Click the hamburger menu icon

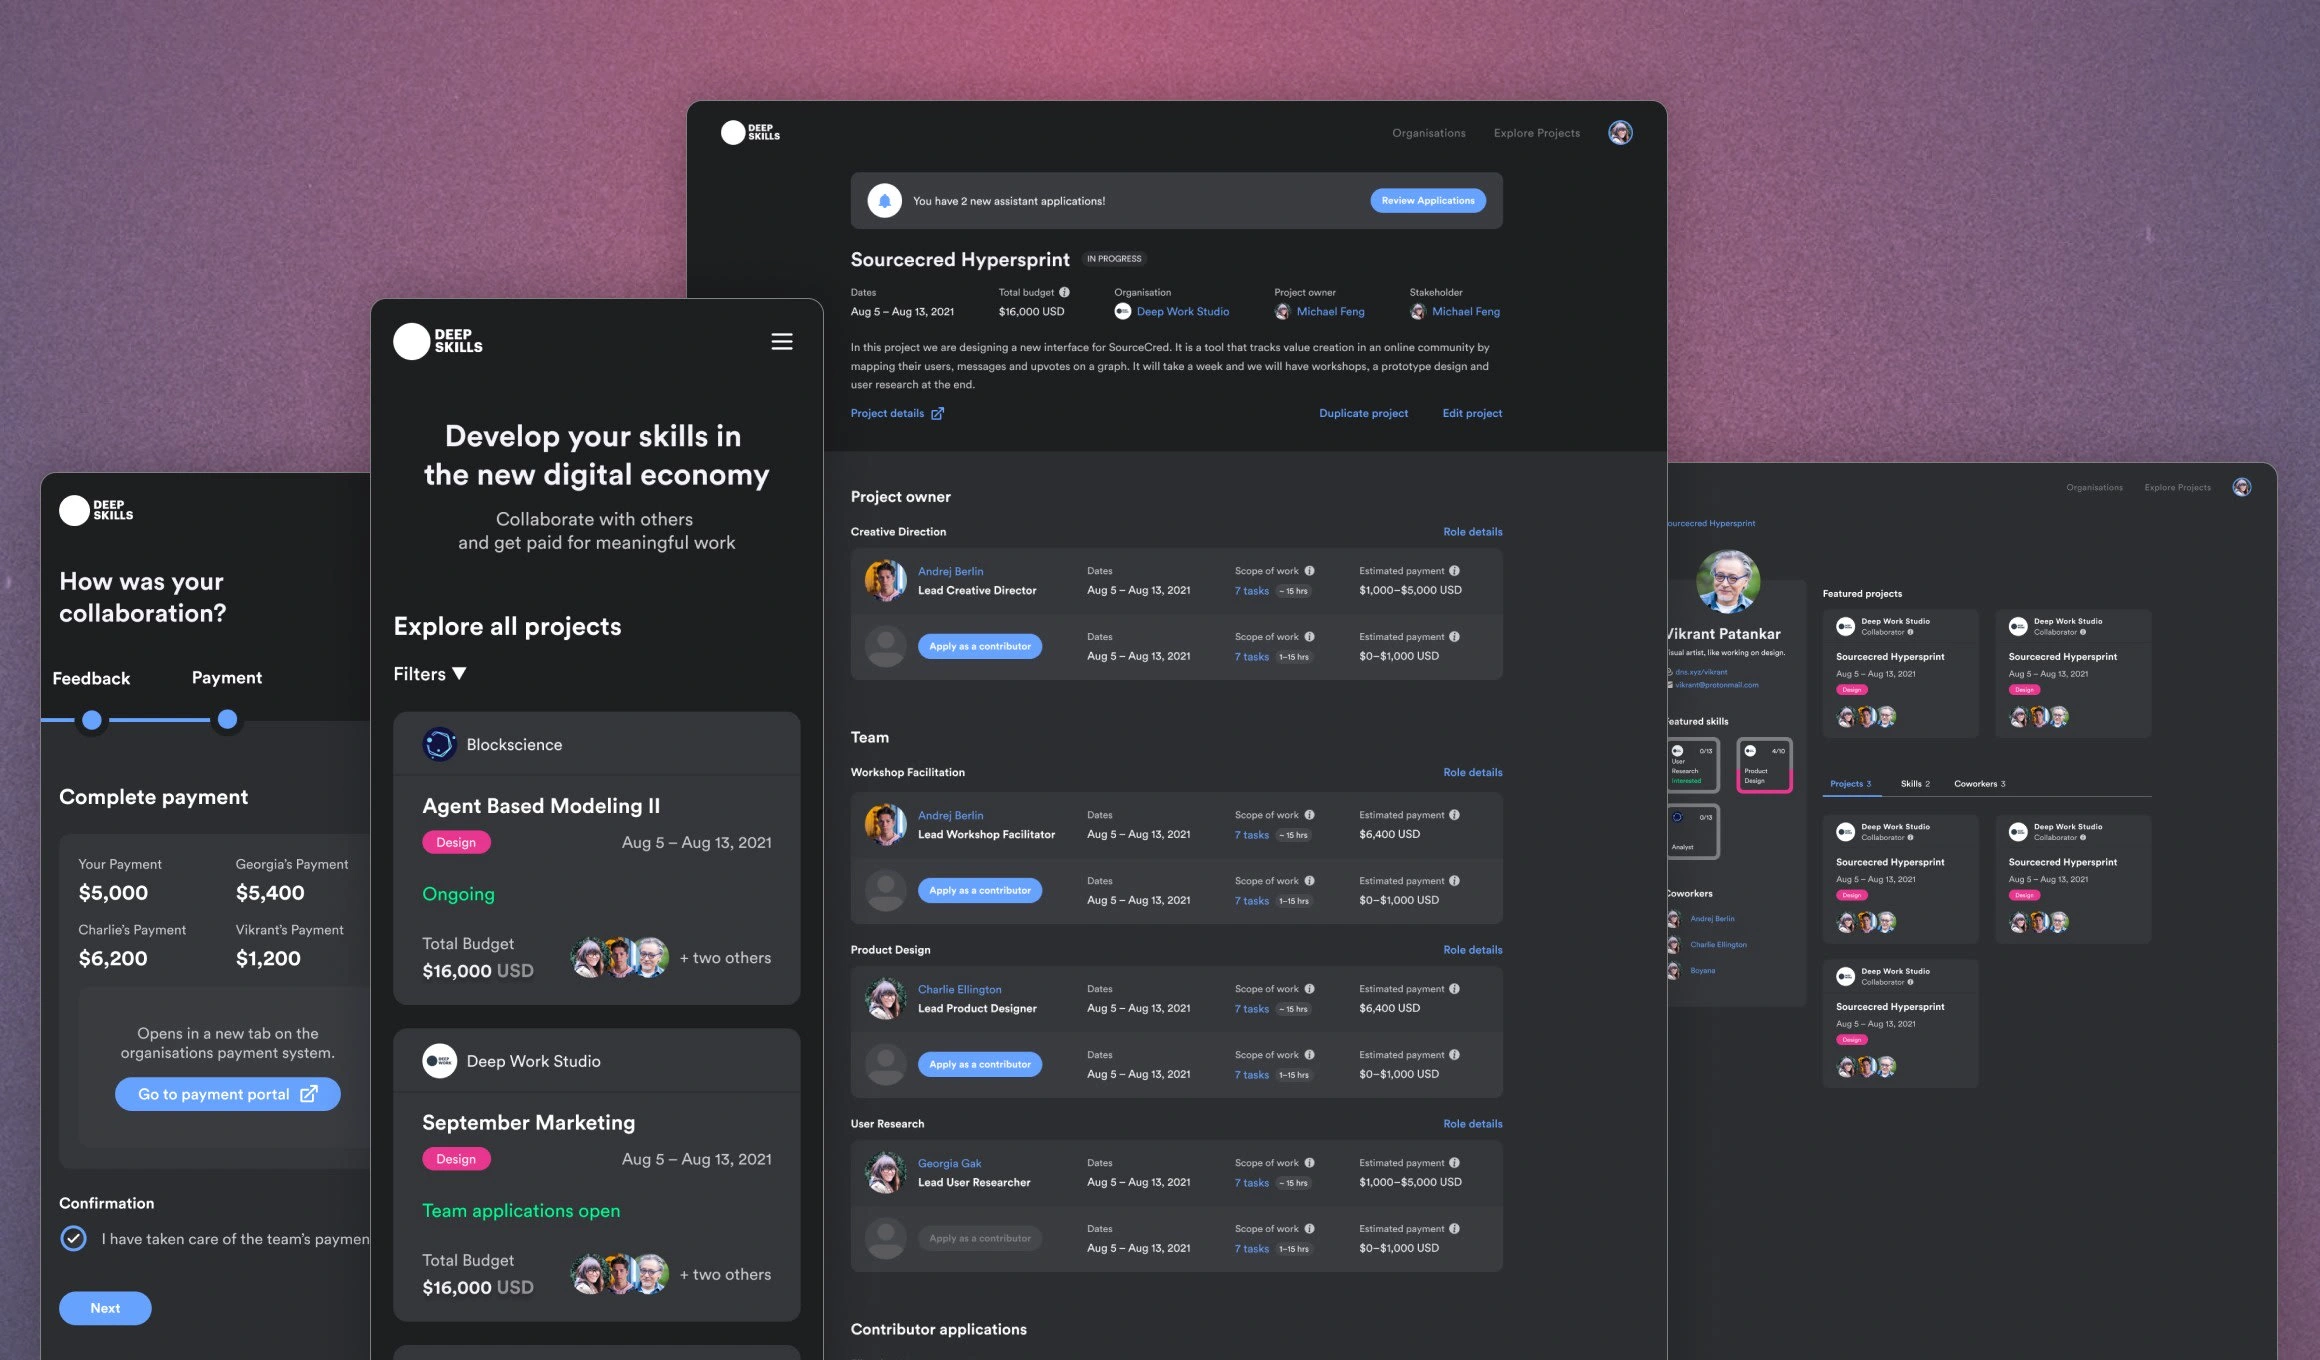pos(784,342)
